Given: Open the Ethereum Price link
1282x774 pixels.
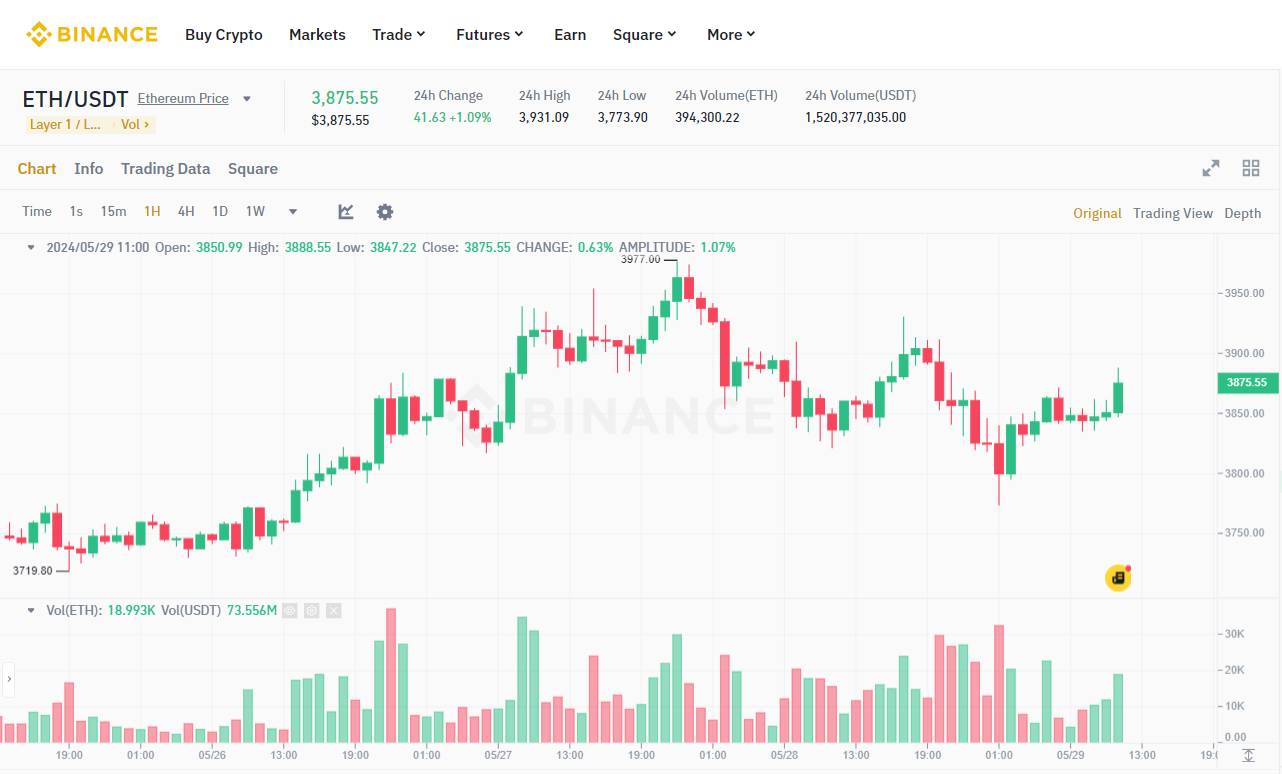Looking at the screenshot, I should tap(183, 98).
